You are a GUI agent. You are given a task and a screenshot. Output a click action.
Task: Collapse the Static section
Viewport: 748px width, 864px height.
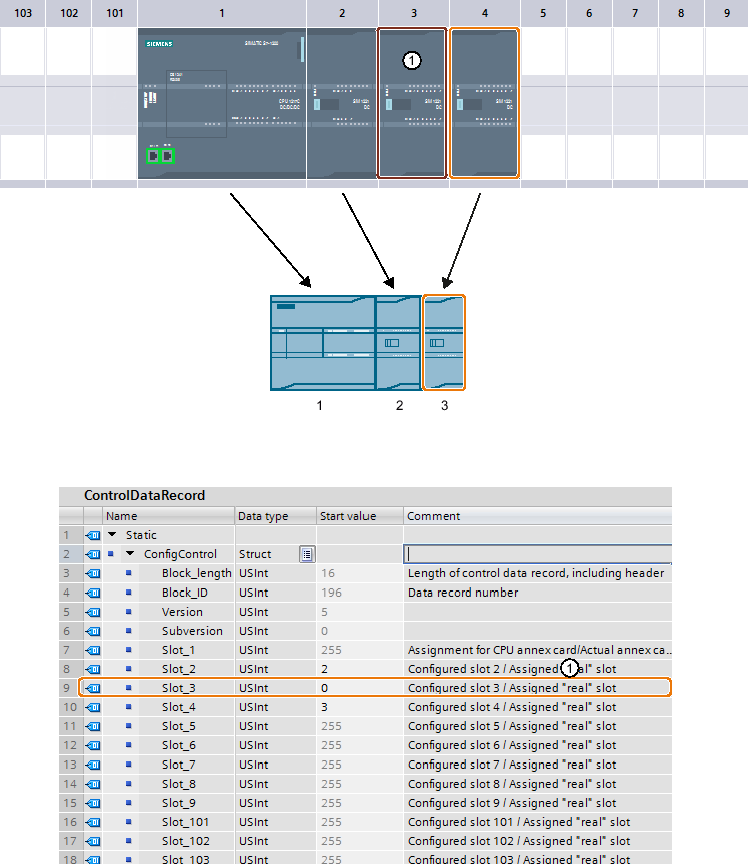click(112, 535)
